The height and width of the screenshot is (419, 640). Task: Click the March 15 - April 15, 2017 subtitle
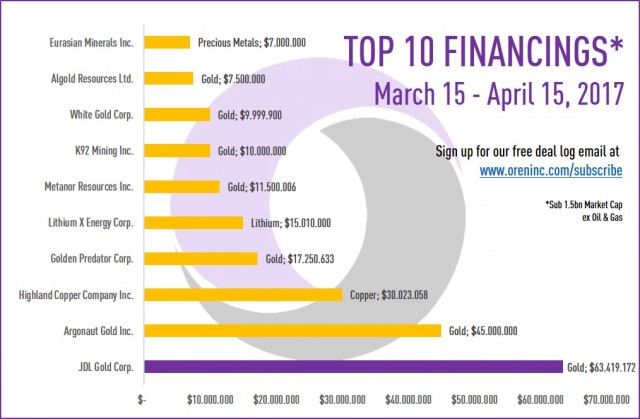click(499, 94)
